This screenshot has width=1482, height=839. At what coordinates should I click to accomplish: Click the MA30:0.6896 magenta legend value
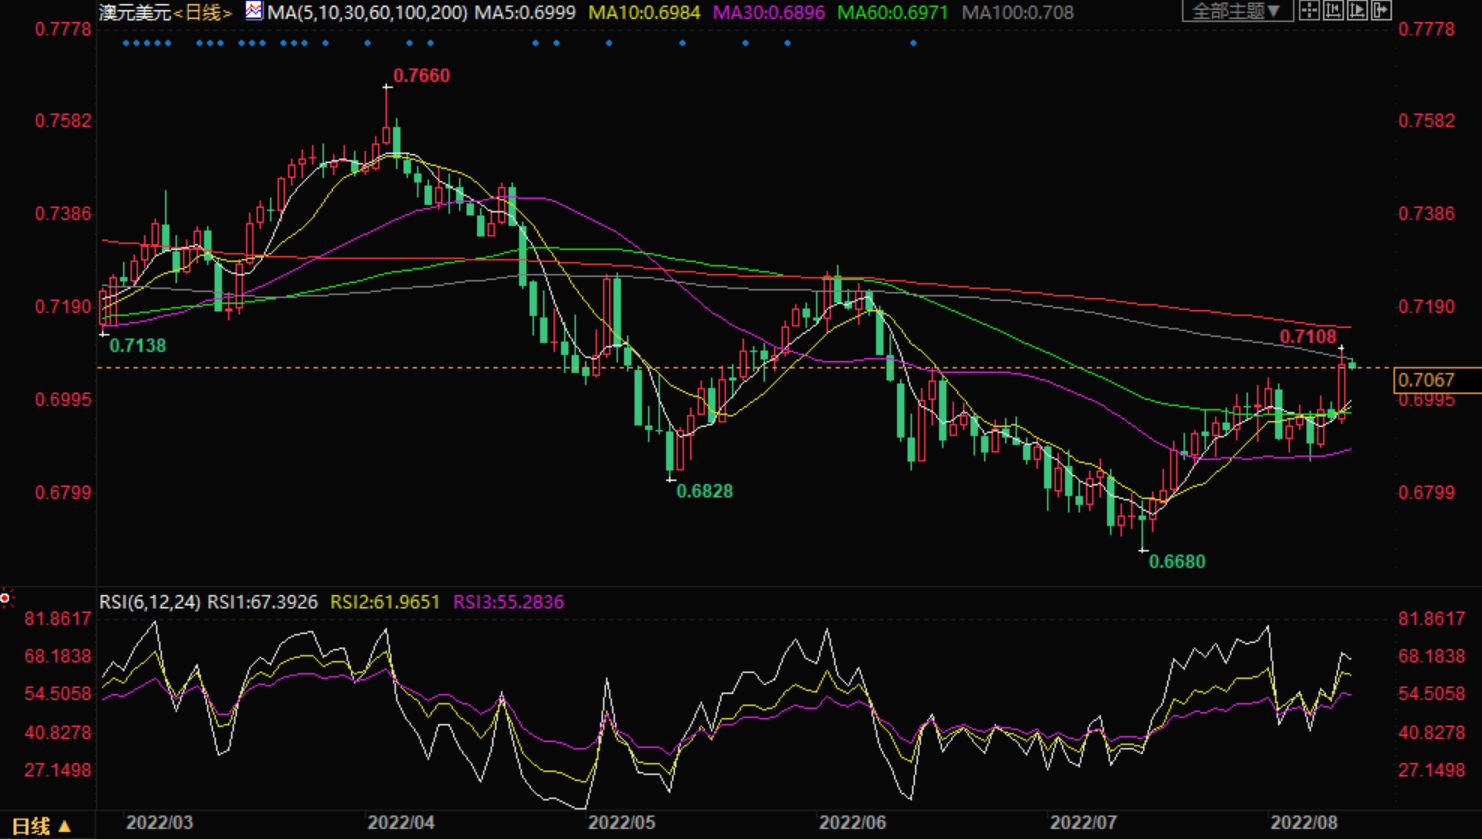(x=768, y=13)
